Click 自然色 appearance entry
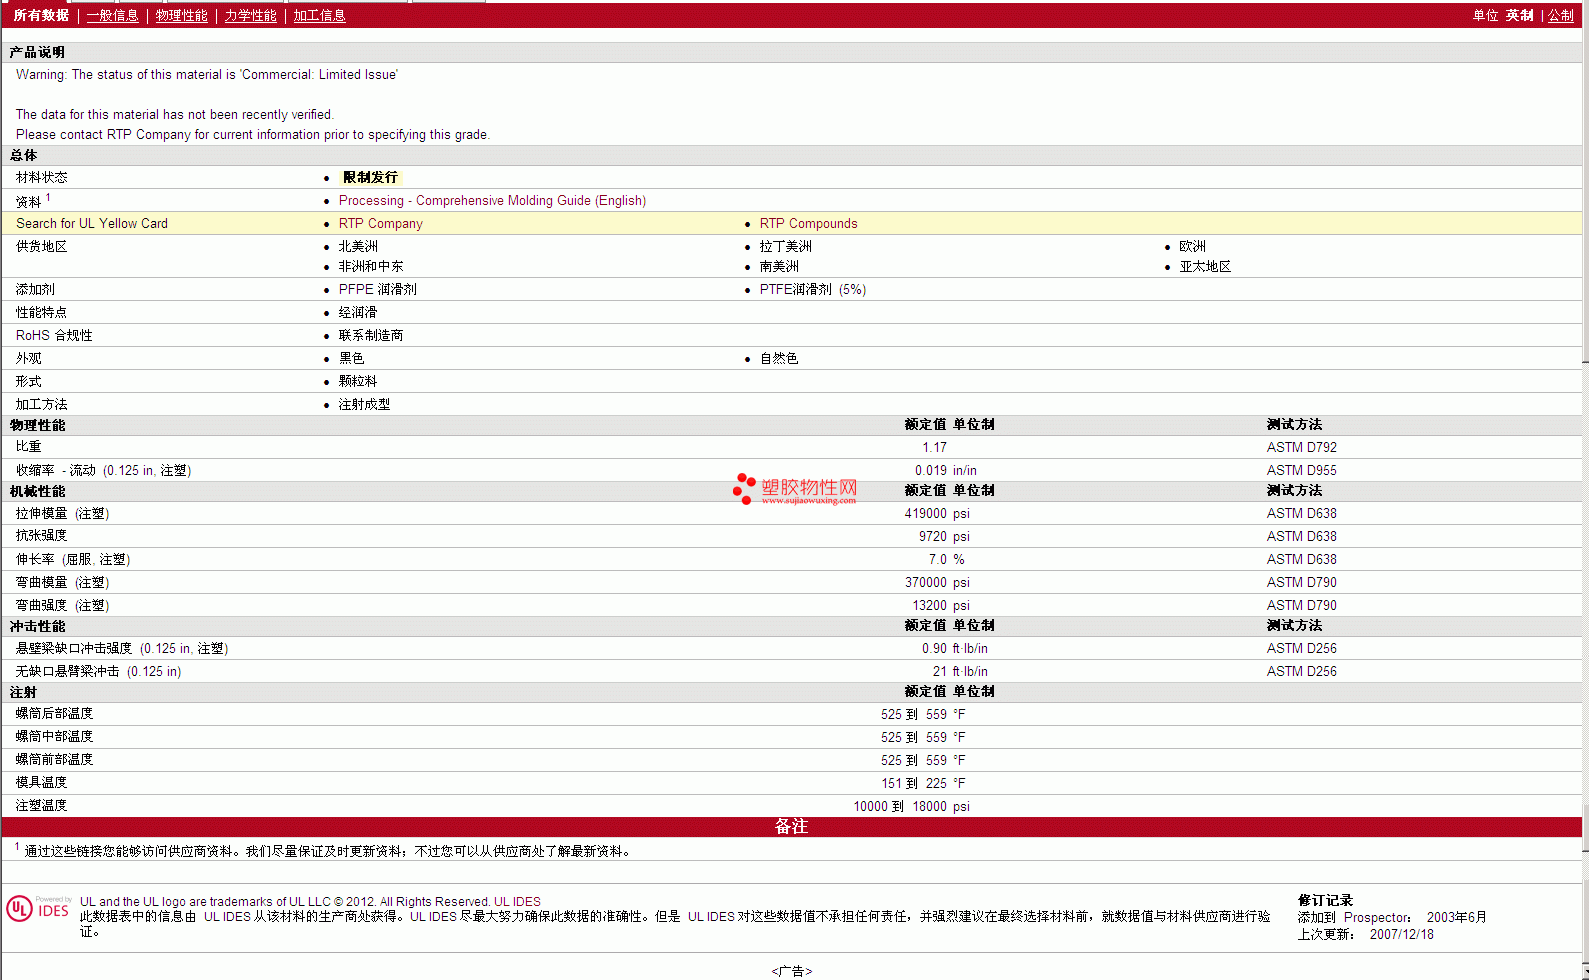 (x=779, y=359)
